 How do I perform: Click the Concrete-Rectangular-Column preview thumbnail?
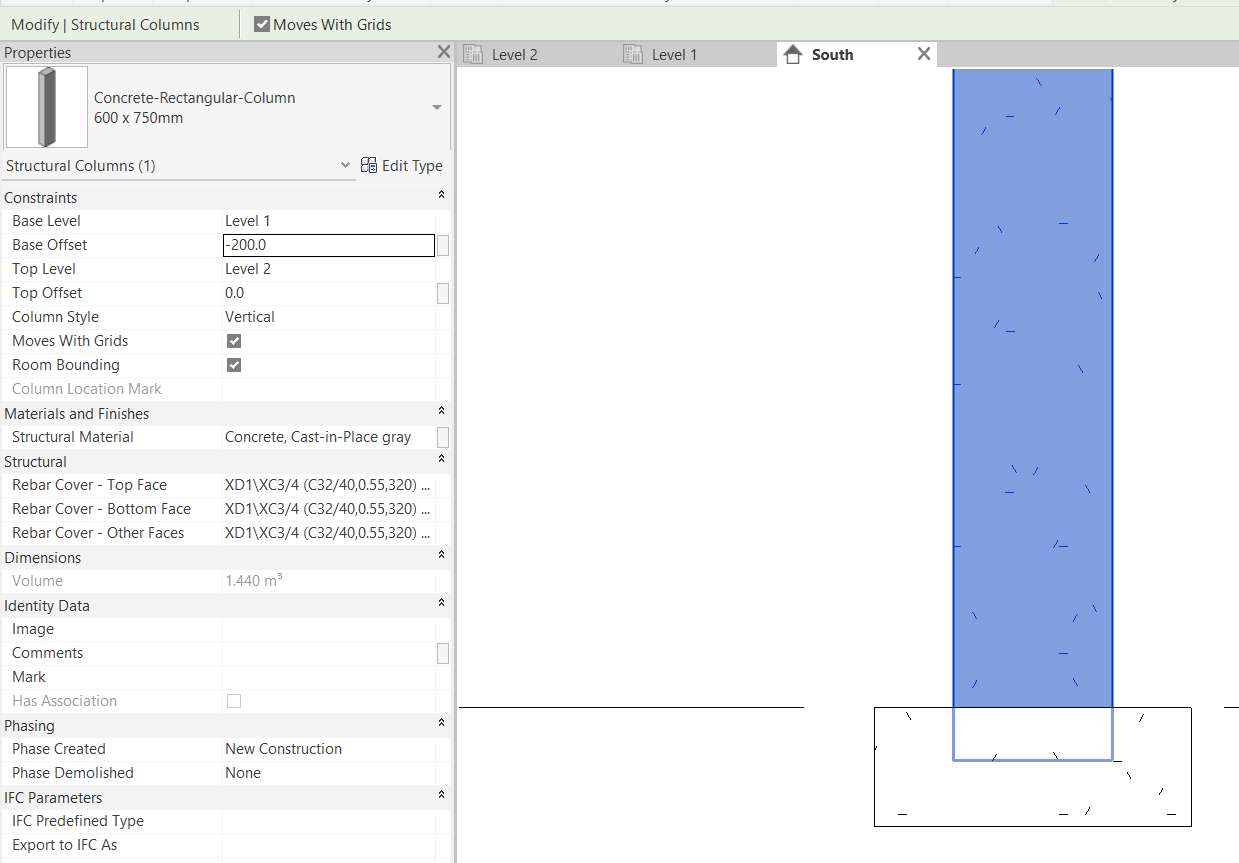[46, 107]
